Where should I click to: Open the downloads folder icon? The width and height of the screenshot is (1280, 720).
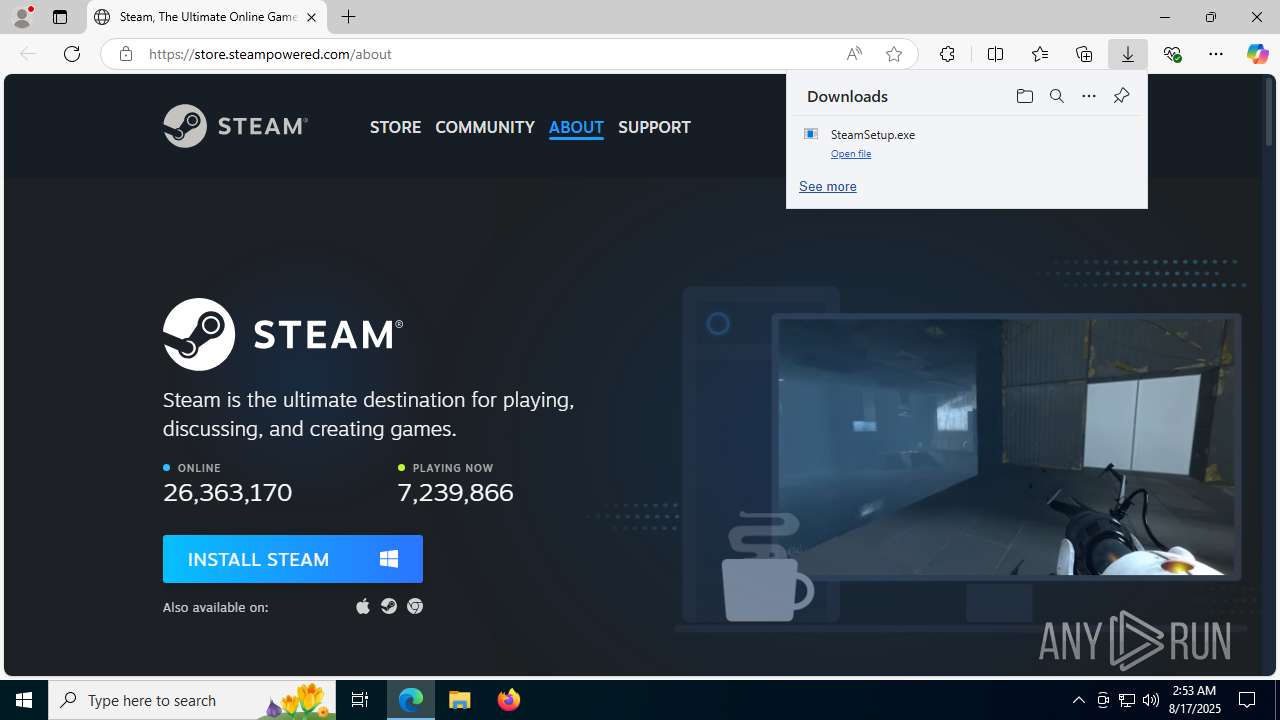(1024, 96)
